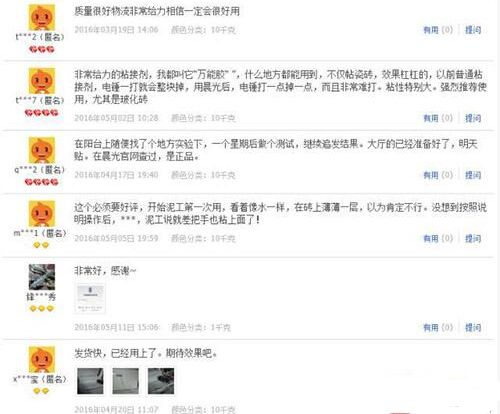Click avatar icon of user q***2
Screen dimensions: 500x414
click(x=41, y=150)
